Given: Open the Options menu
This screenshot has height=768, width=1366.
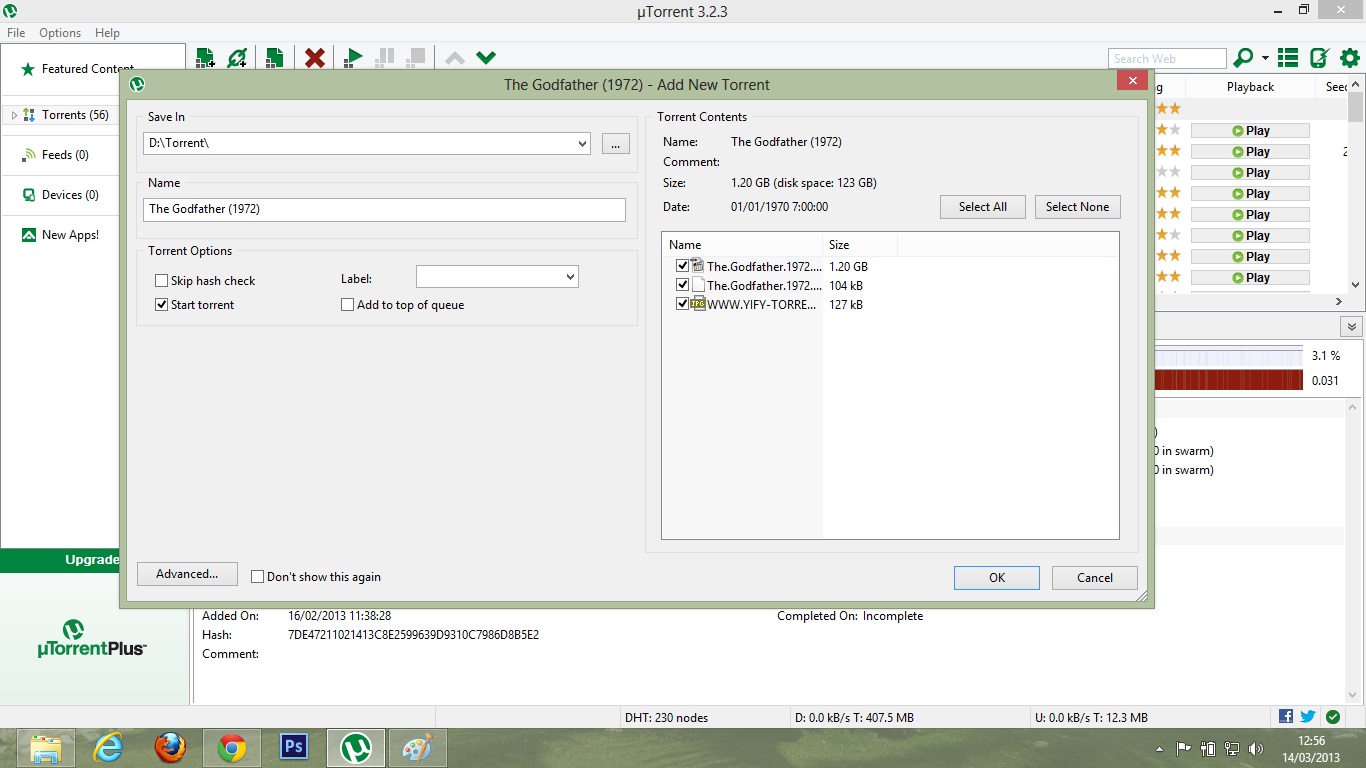Looking at the screenshot, I should 60,33.
